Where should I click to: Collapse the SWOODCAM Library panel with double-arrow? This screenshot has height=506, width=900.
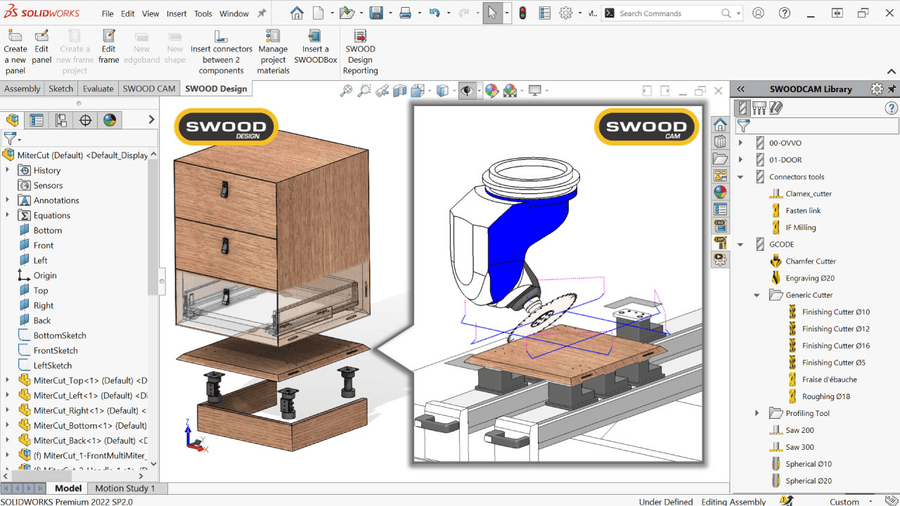click(x=741, y=89)
